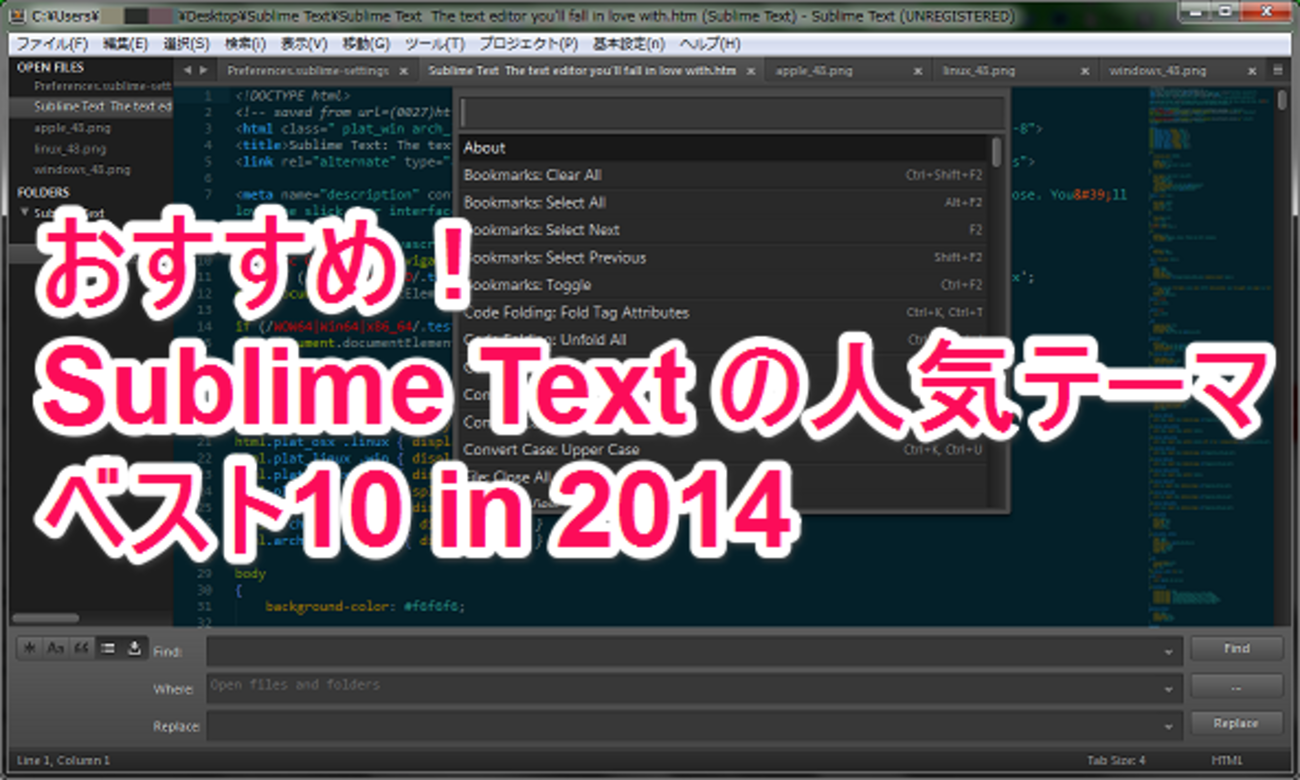Screen dimensions: 1300x780
Task: Select About in command palette
Action: [x=723, y=148]
